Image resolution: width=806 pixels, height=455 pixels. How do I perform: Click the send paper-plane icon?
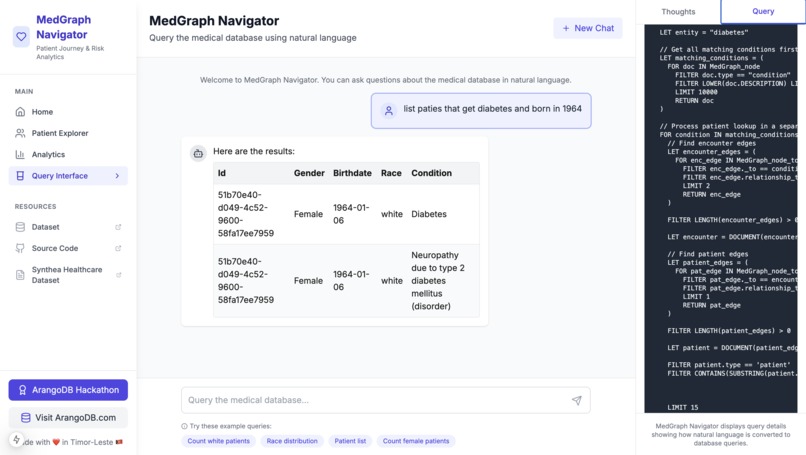tap(577, 400)
